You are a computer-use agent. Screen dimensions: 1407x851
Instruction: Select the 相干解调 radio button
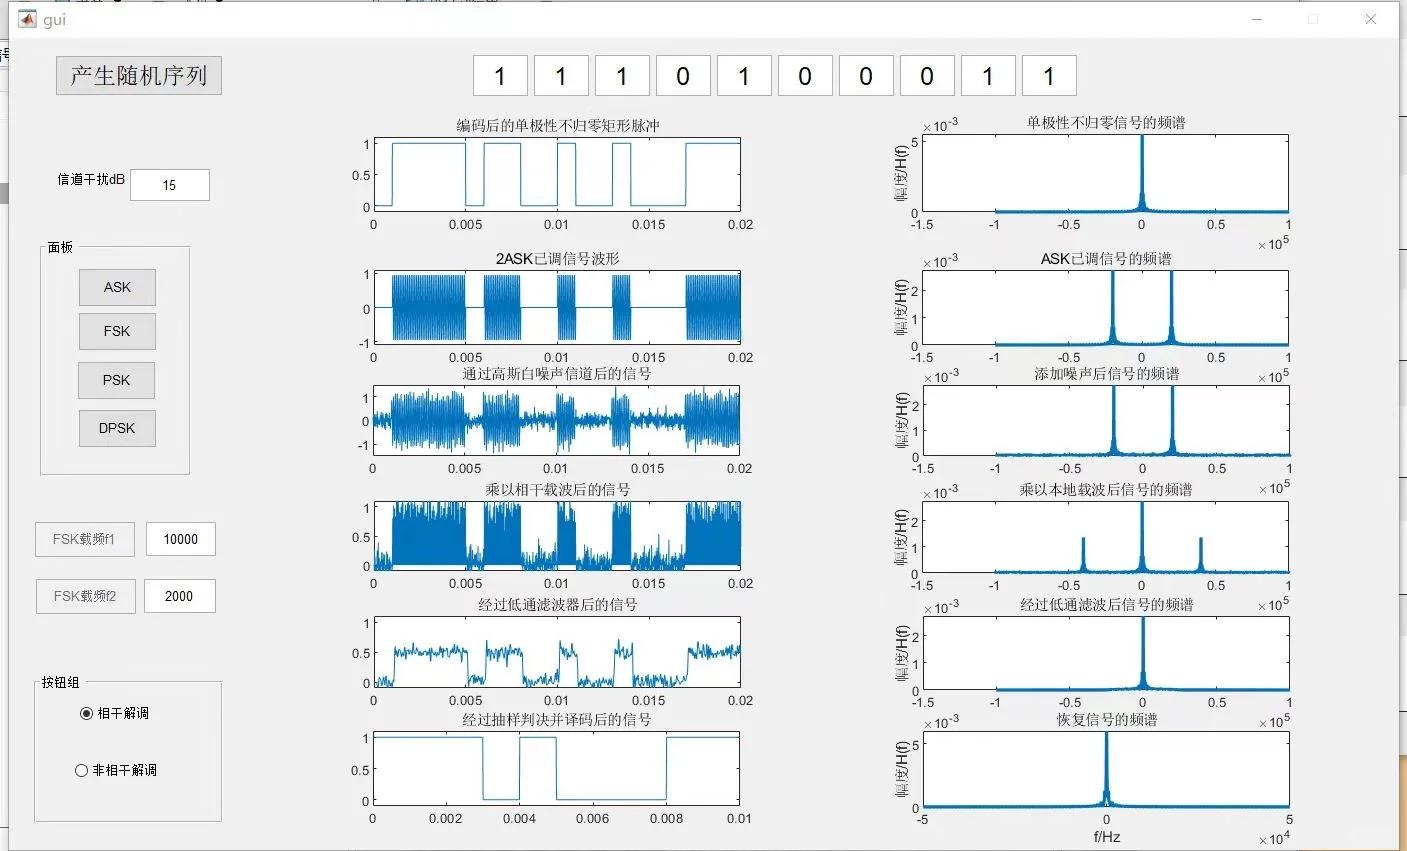pos(86,713)
